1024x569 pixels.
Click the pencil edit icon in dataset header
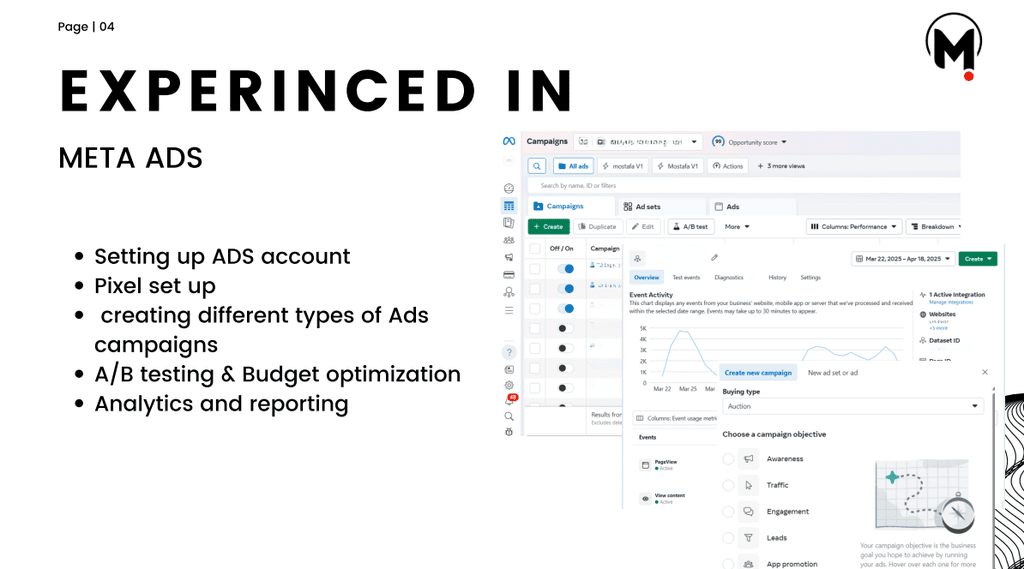[x=714, y=257]
